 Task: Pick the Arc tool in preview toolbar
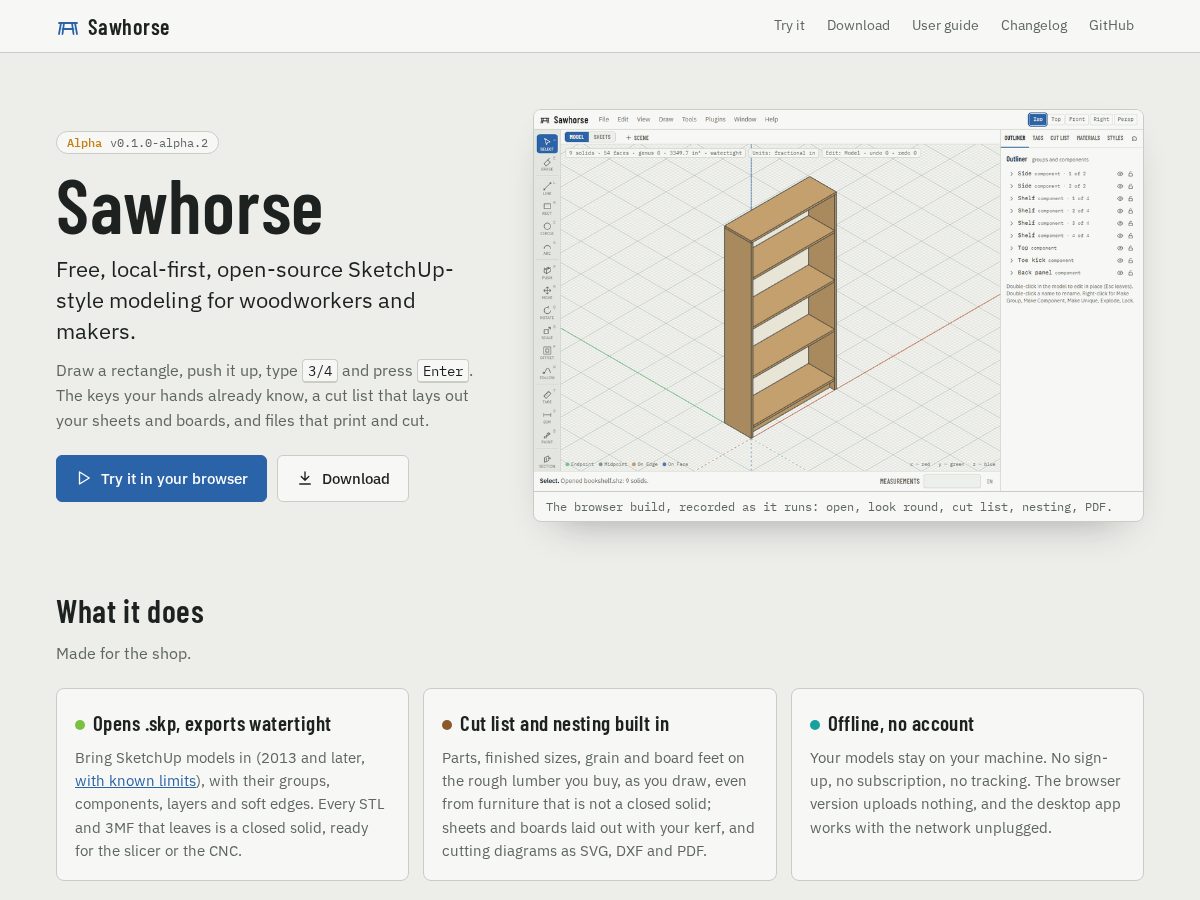click(547, 250)
